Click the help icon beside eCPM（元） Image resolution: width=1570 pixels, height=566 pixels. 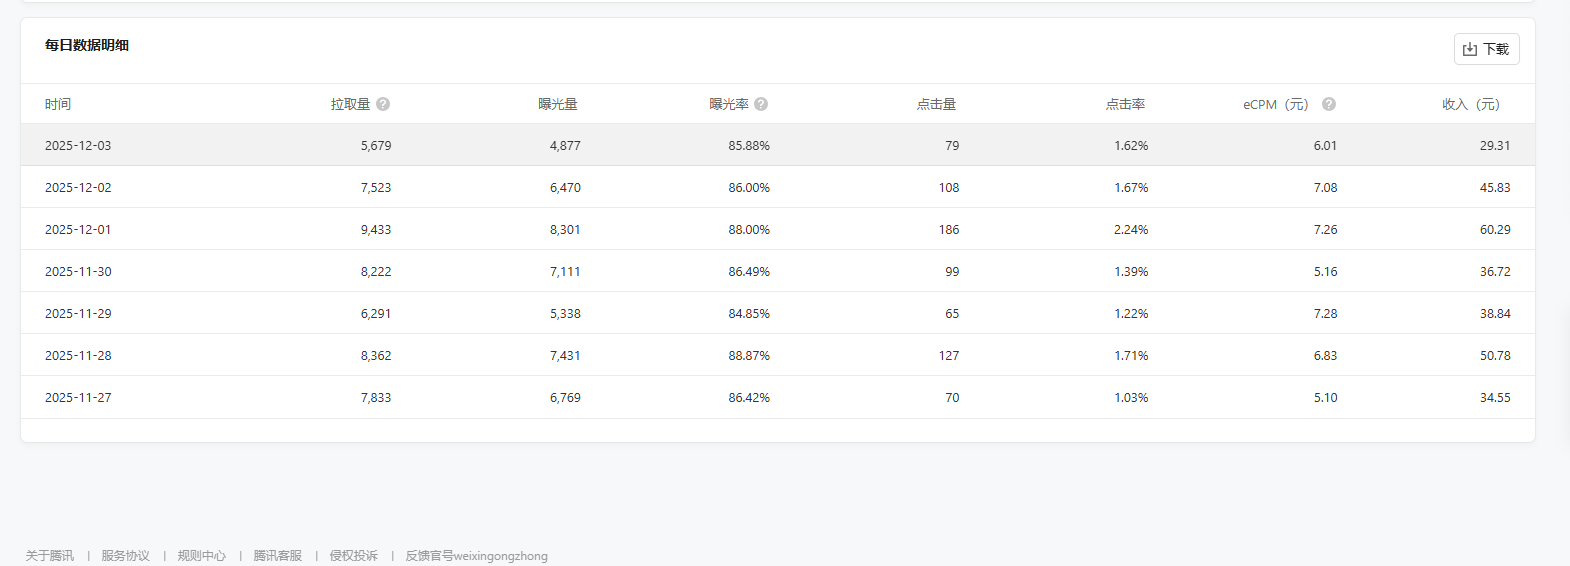(1329, 104)
